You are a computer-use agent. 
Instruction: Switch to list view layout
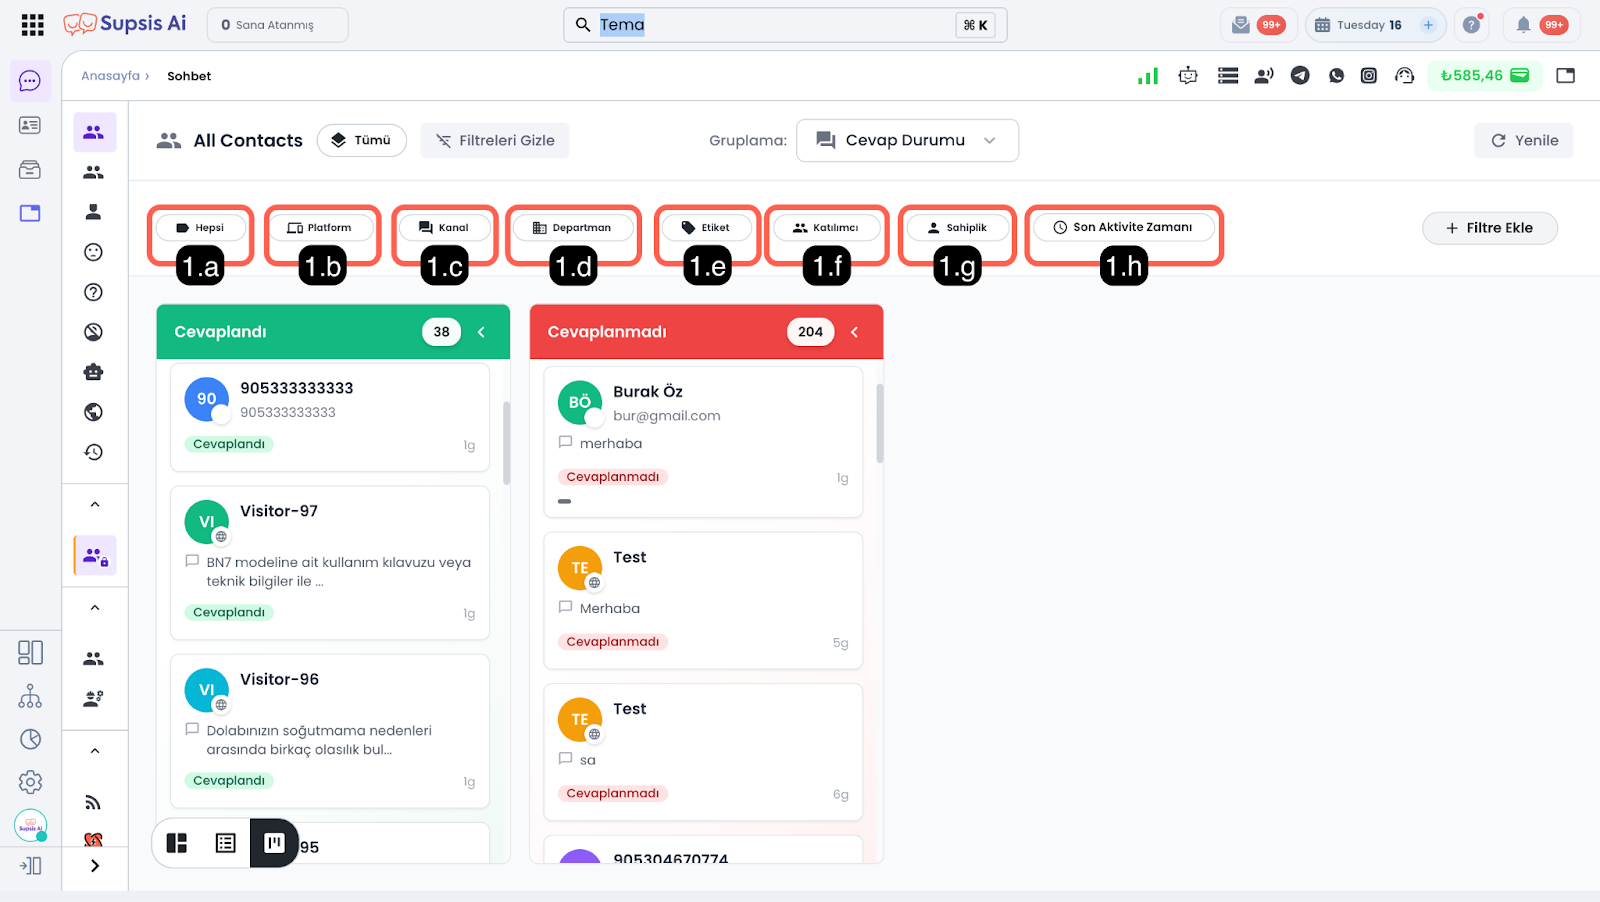(x=226, y=843)
